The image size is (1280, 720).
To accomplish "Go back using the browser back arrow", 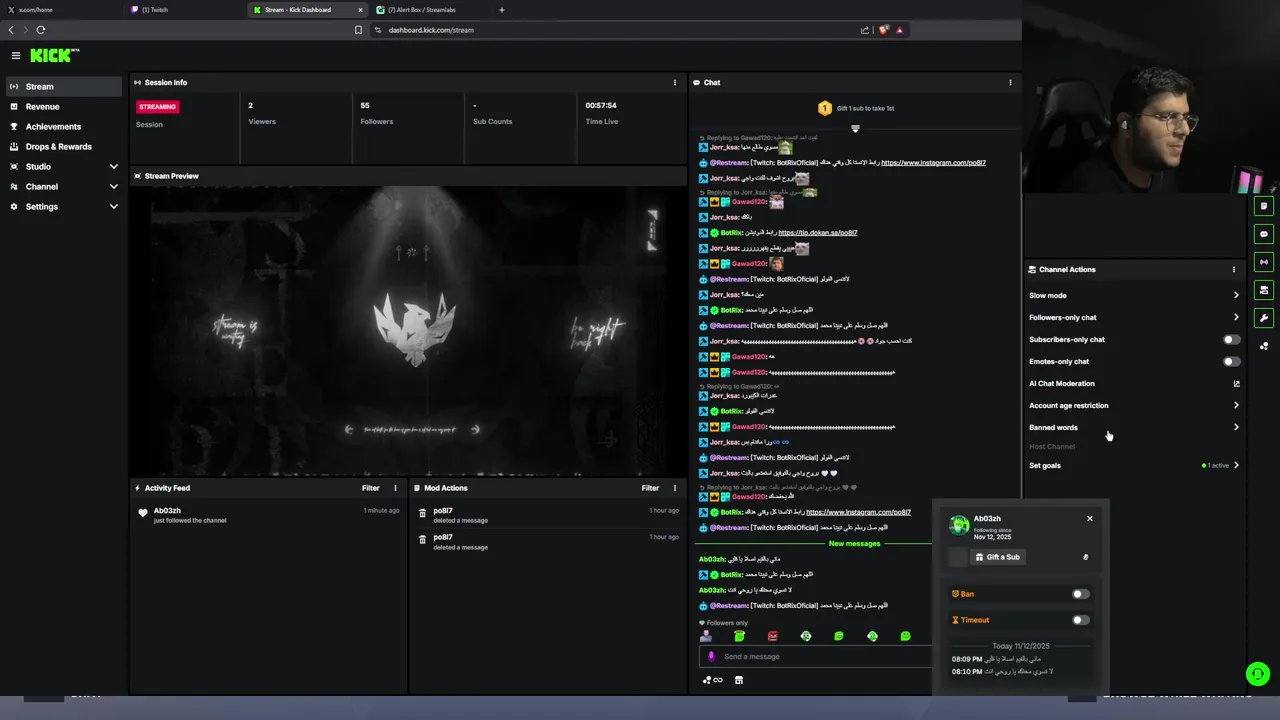I will coord(12,30).
